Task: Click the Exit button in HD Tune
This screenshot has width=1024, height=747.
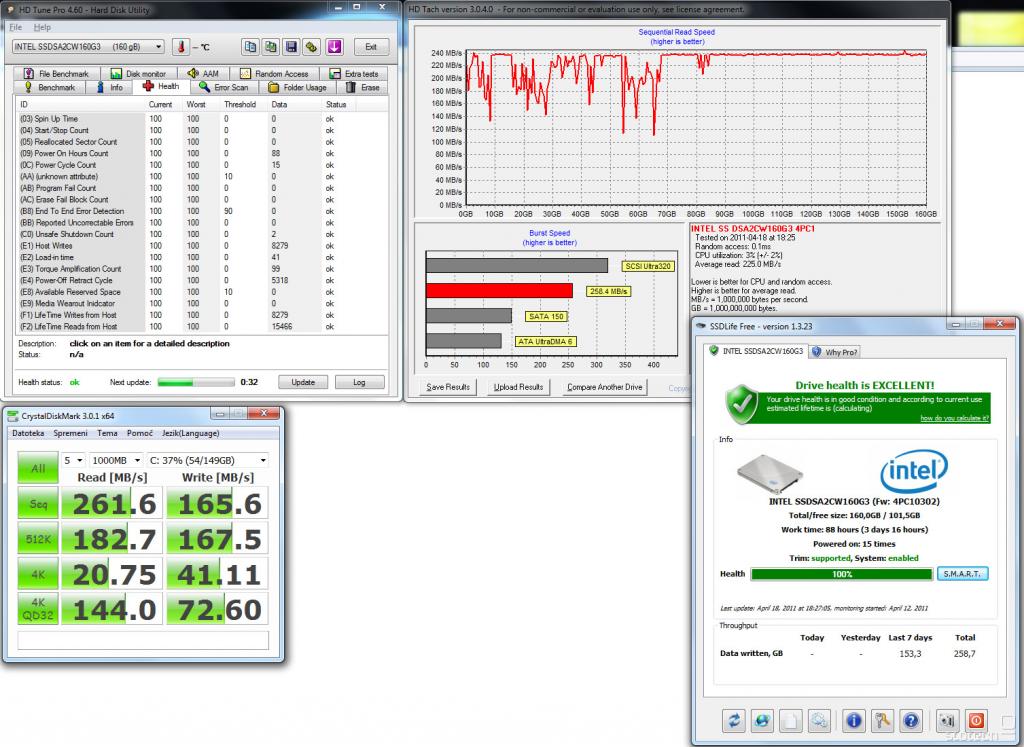Action: [x=371, y=47]
